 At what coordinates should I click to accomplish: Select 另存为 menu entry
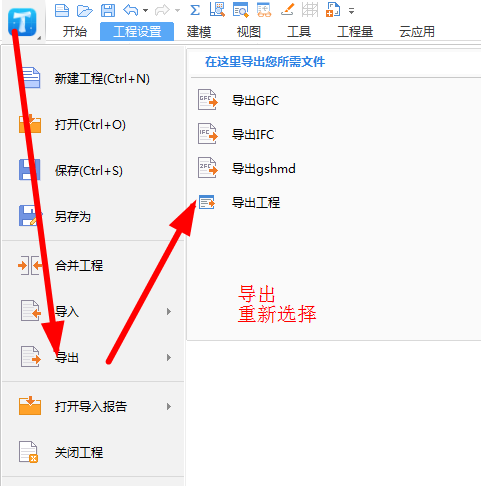(x=93, y=217)
